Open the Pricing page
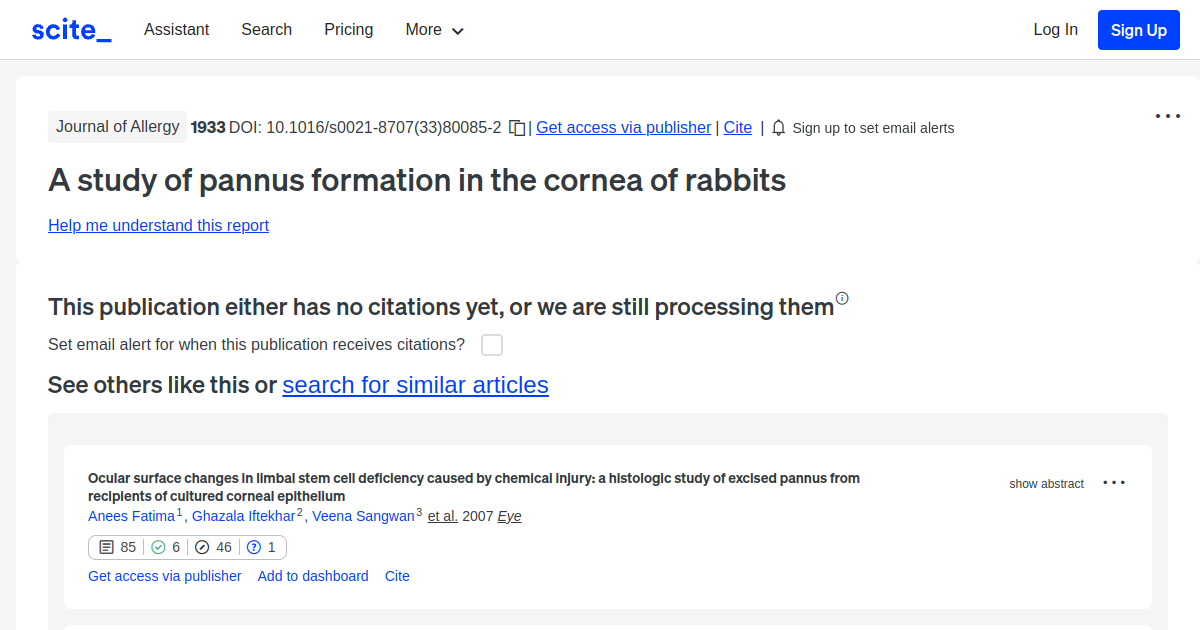 (348, 30)
